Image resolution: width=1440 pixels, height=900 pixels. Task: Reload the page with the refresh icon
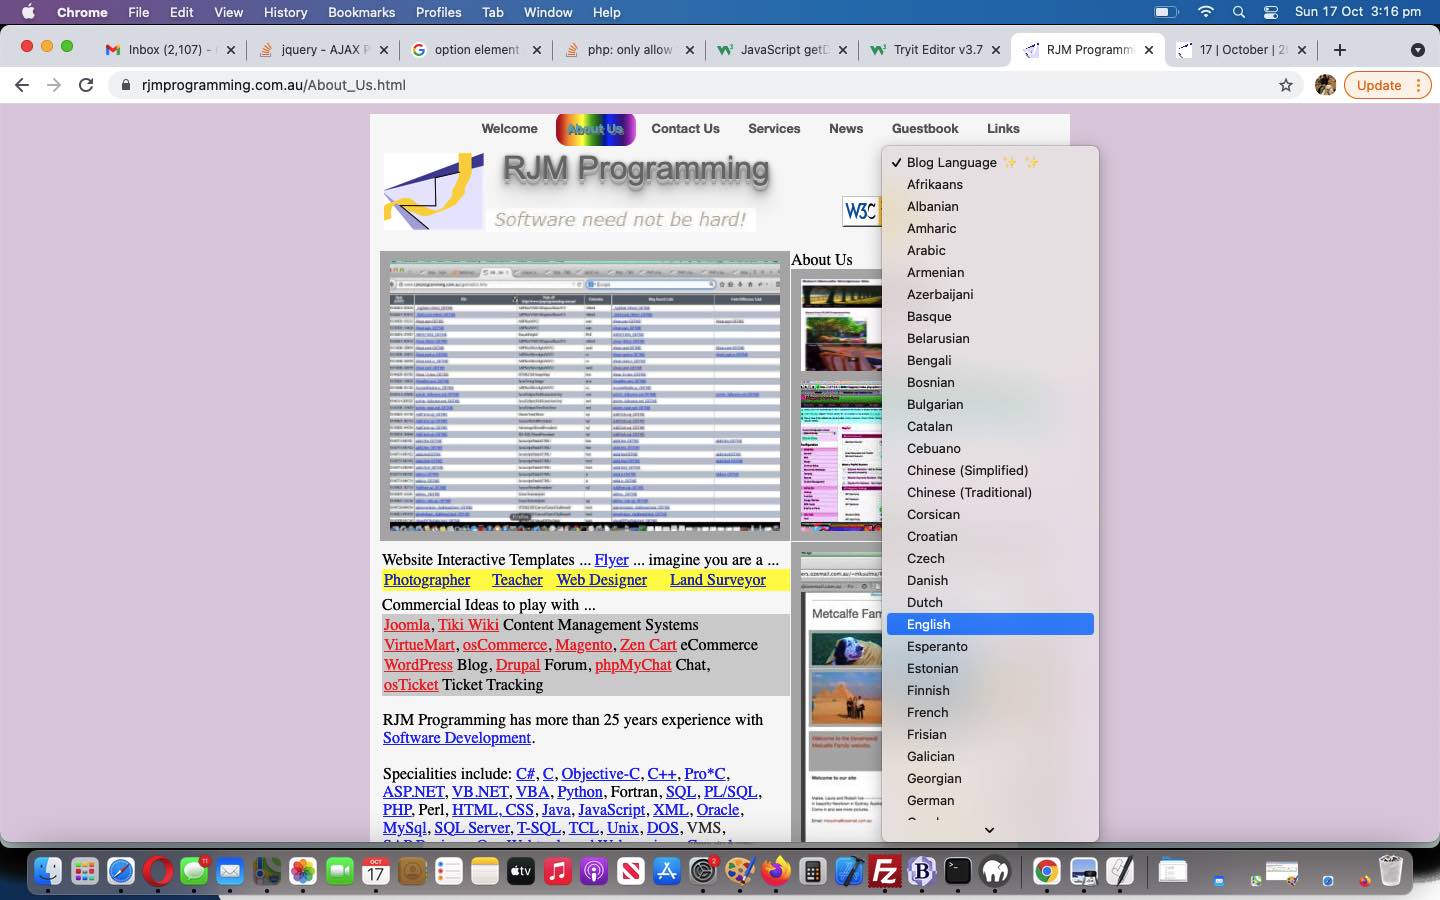coord(86,85)
